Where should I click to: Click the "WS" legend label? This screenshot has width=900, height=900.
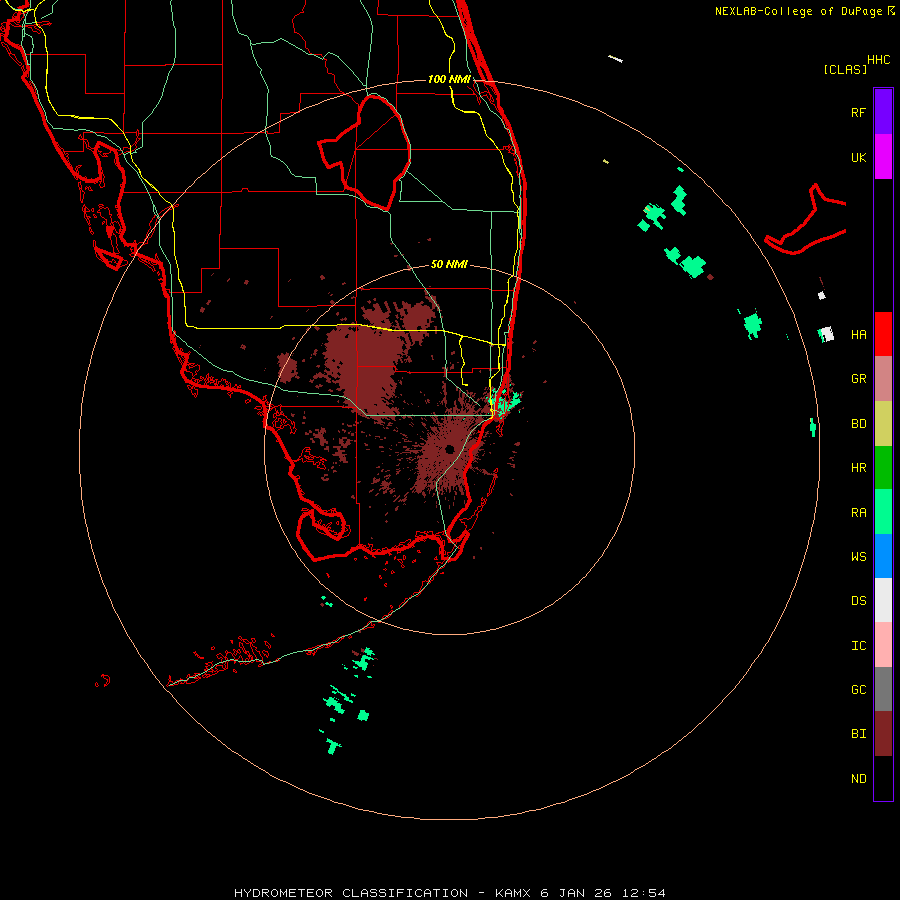[858, 557]
